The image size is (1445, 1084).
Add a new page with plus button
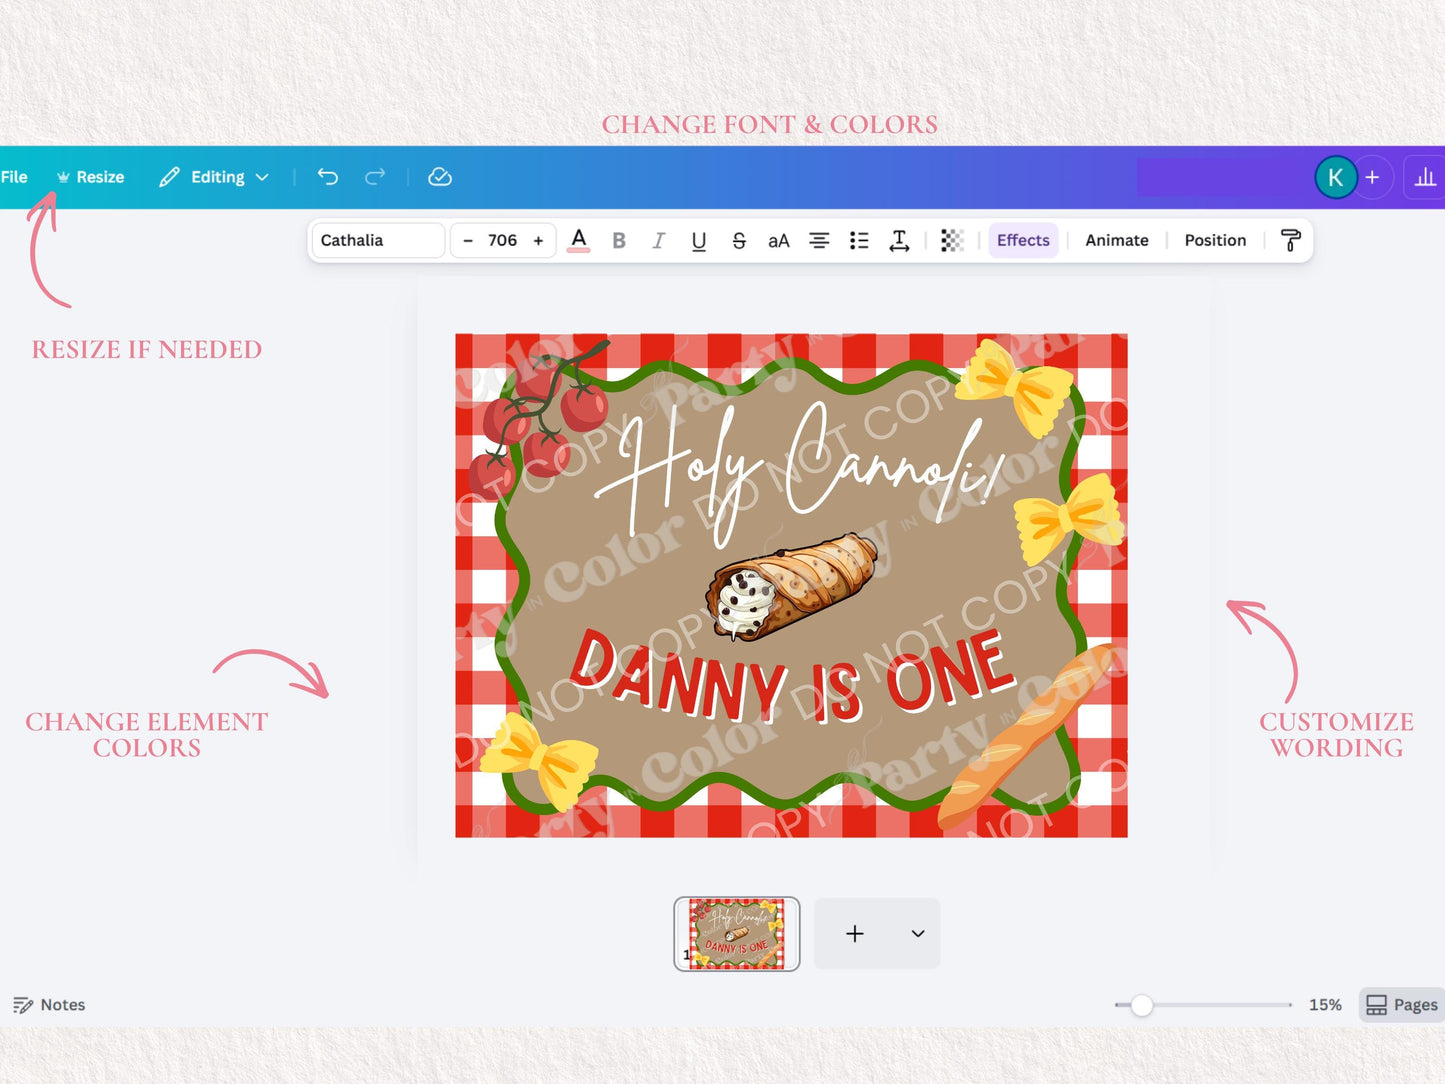click(855, 933)
